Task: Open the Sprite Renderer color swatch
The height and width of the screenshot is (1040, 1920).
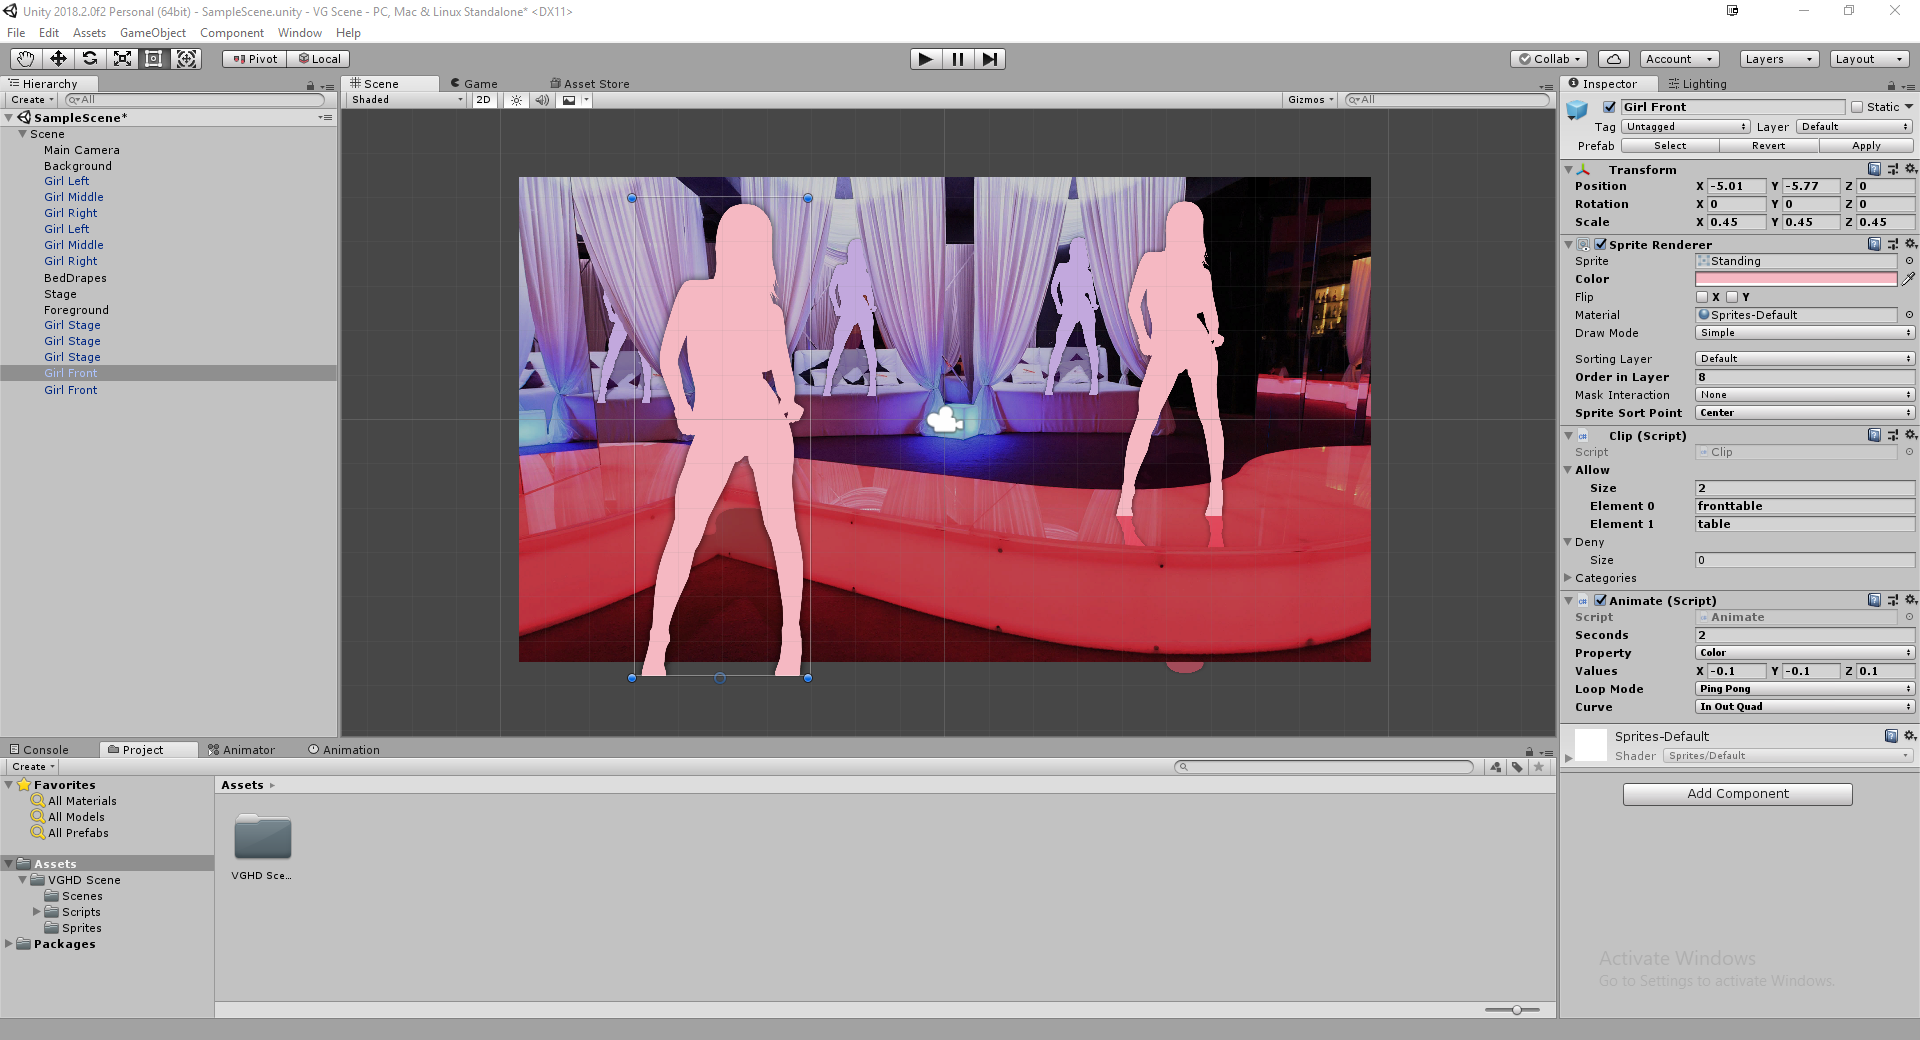Action: point(1795,279)
